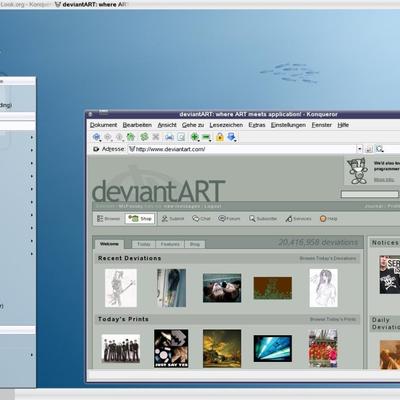The image size is (400, 400).
Task: Open the blue light rays print
Action: click(273, 349)
